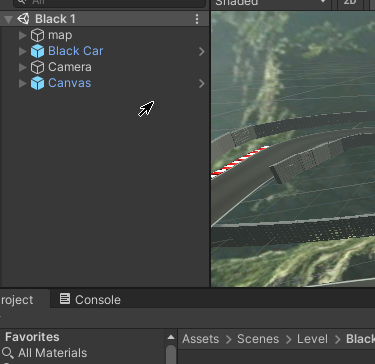Expand the Camera object foldout arrow
The width and height of the screenshot is (375, 364).
pos(23,67)
